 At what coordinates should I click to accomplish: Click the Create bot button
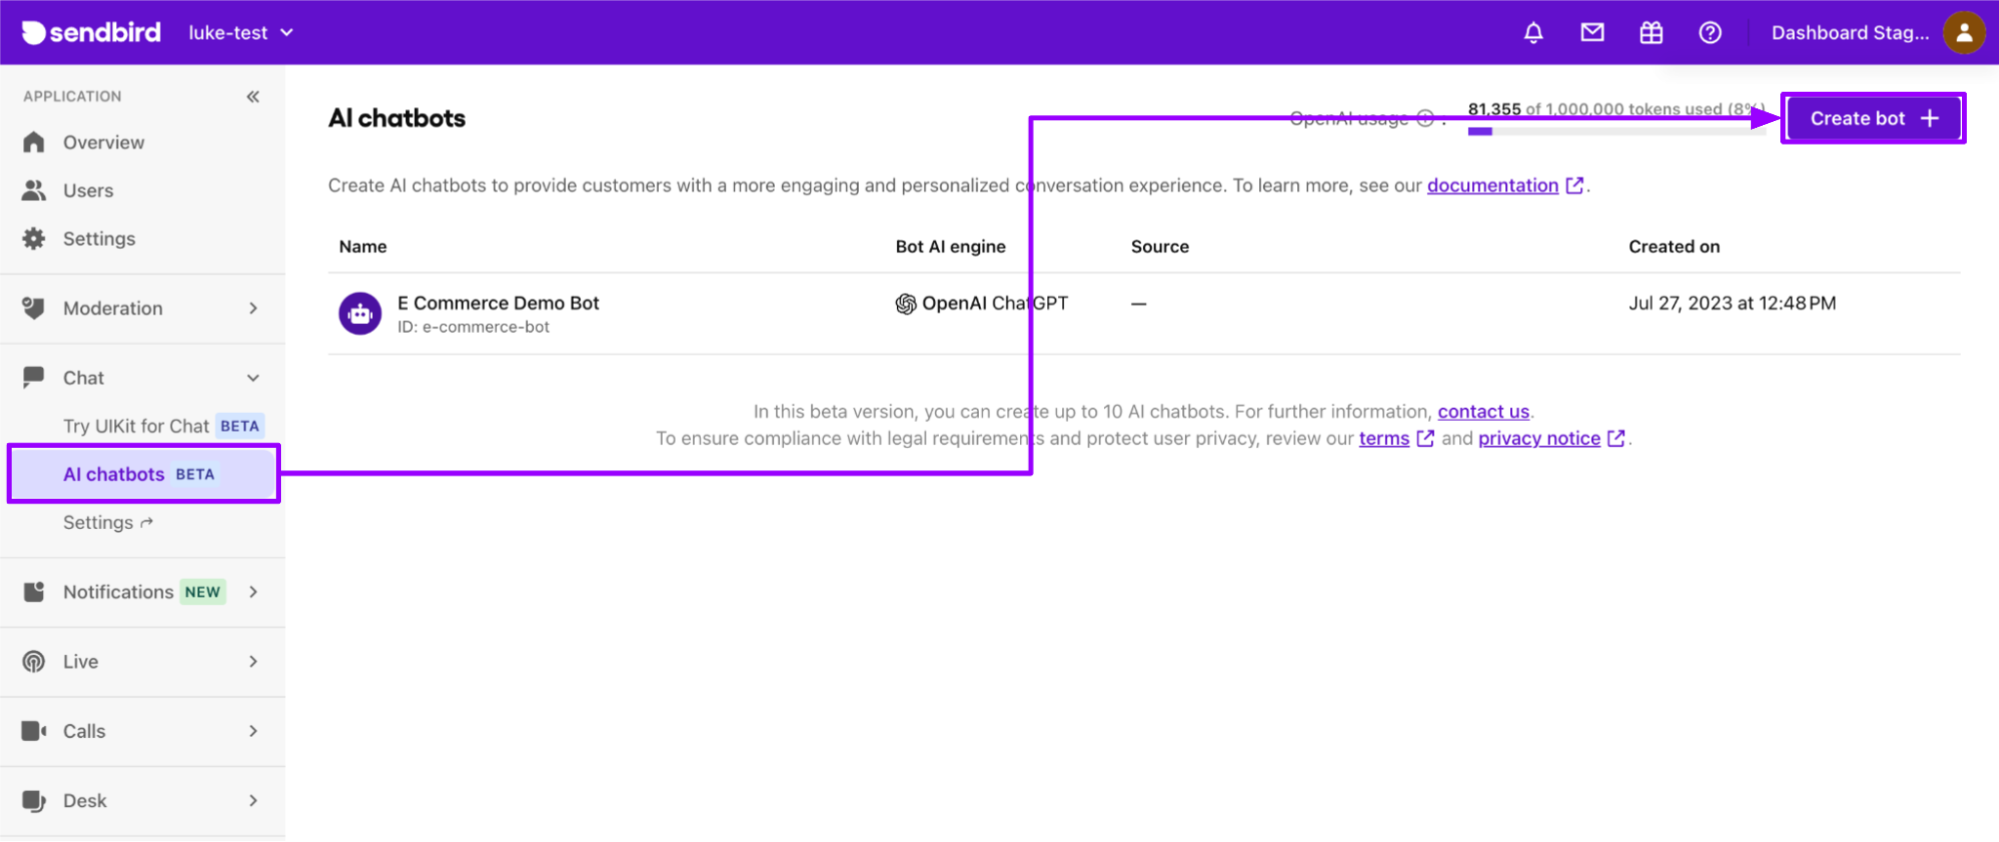[x=1873, y=118]
